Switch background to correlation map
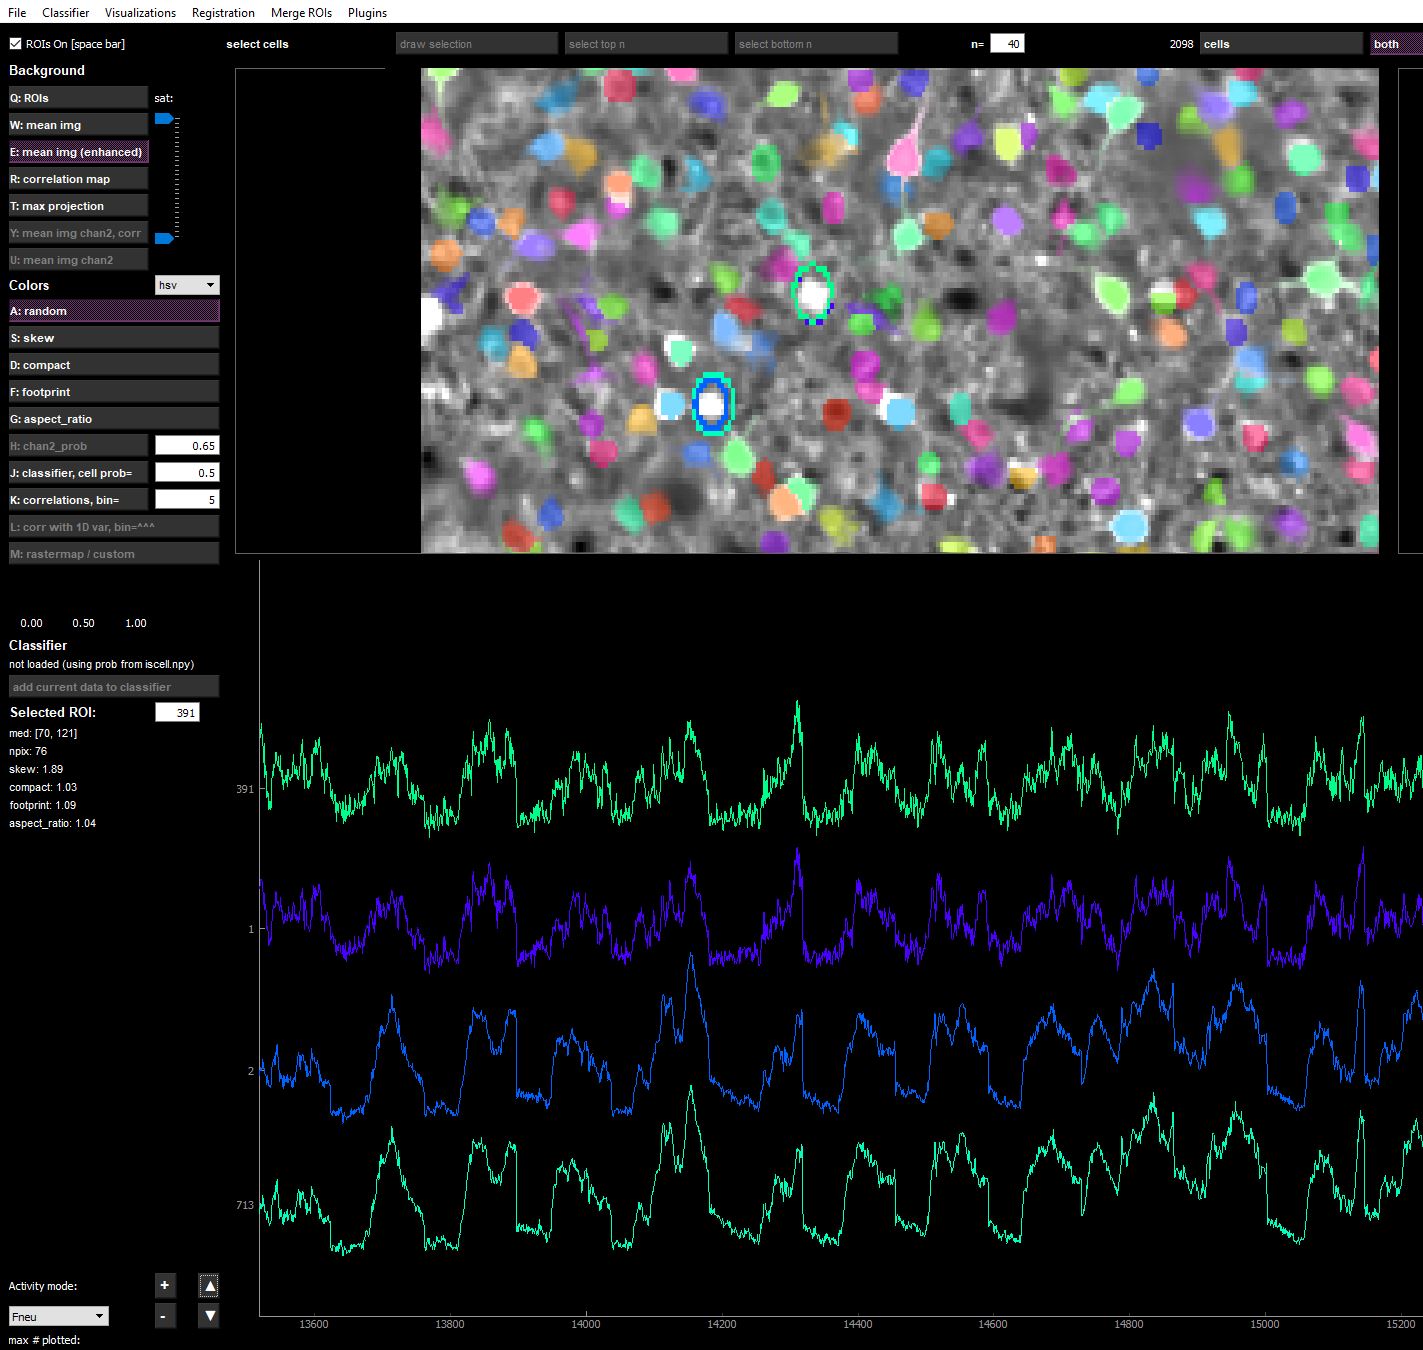 77,178
